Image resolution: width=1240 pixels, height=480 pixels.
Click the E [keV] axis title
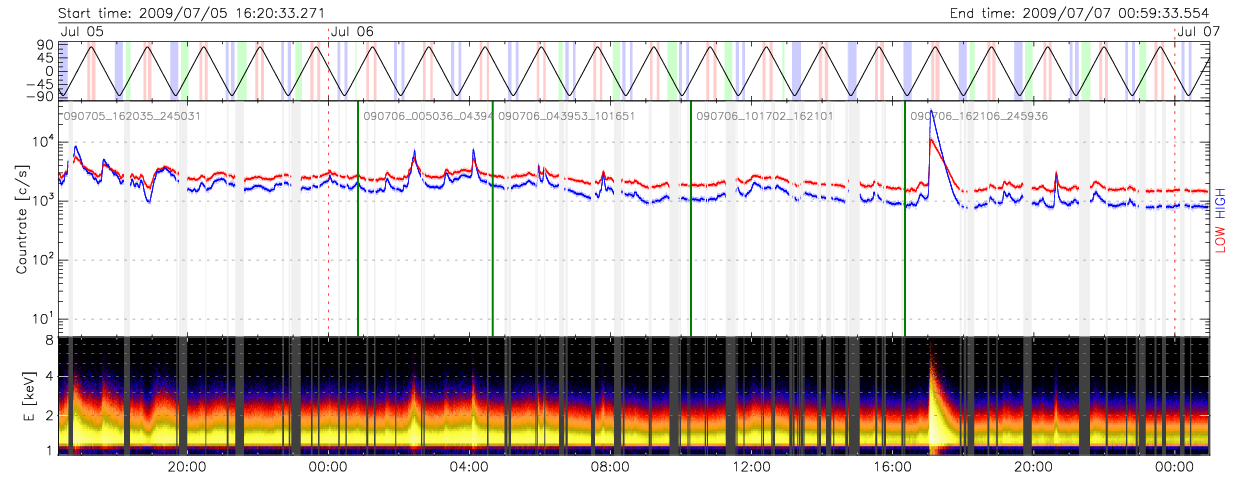coord(24,395)
